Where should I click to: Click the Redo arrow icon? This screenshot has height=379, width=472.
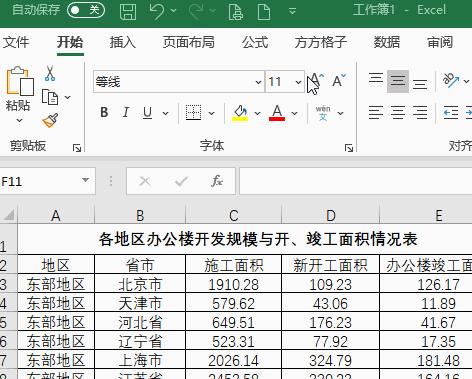[x=196, y=11]
